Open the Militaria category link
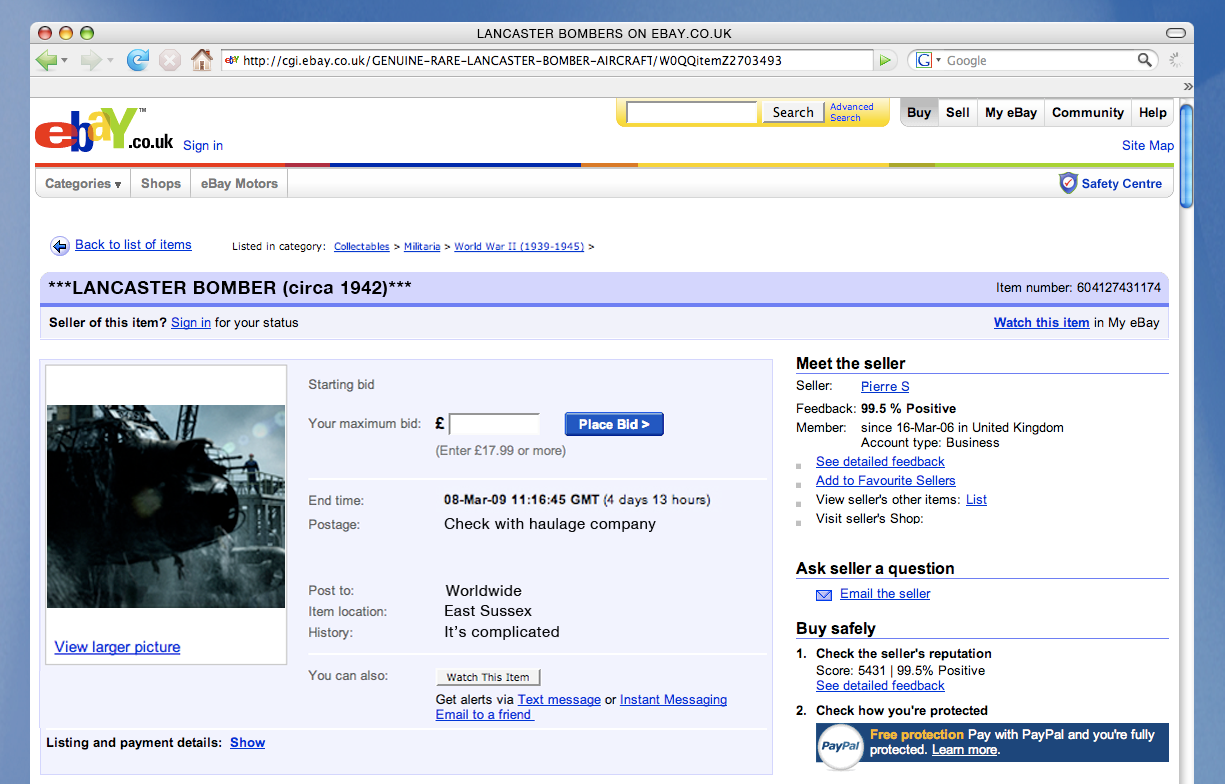The image size is (1225, 784). coord(422,247)
